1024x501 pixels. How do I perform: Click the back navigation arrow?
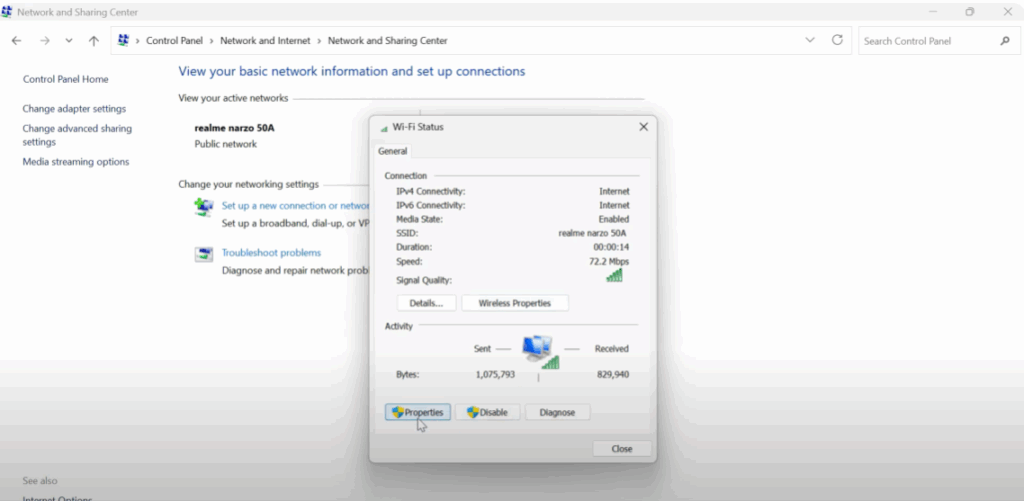click(16, 41)
